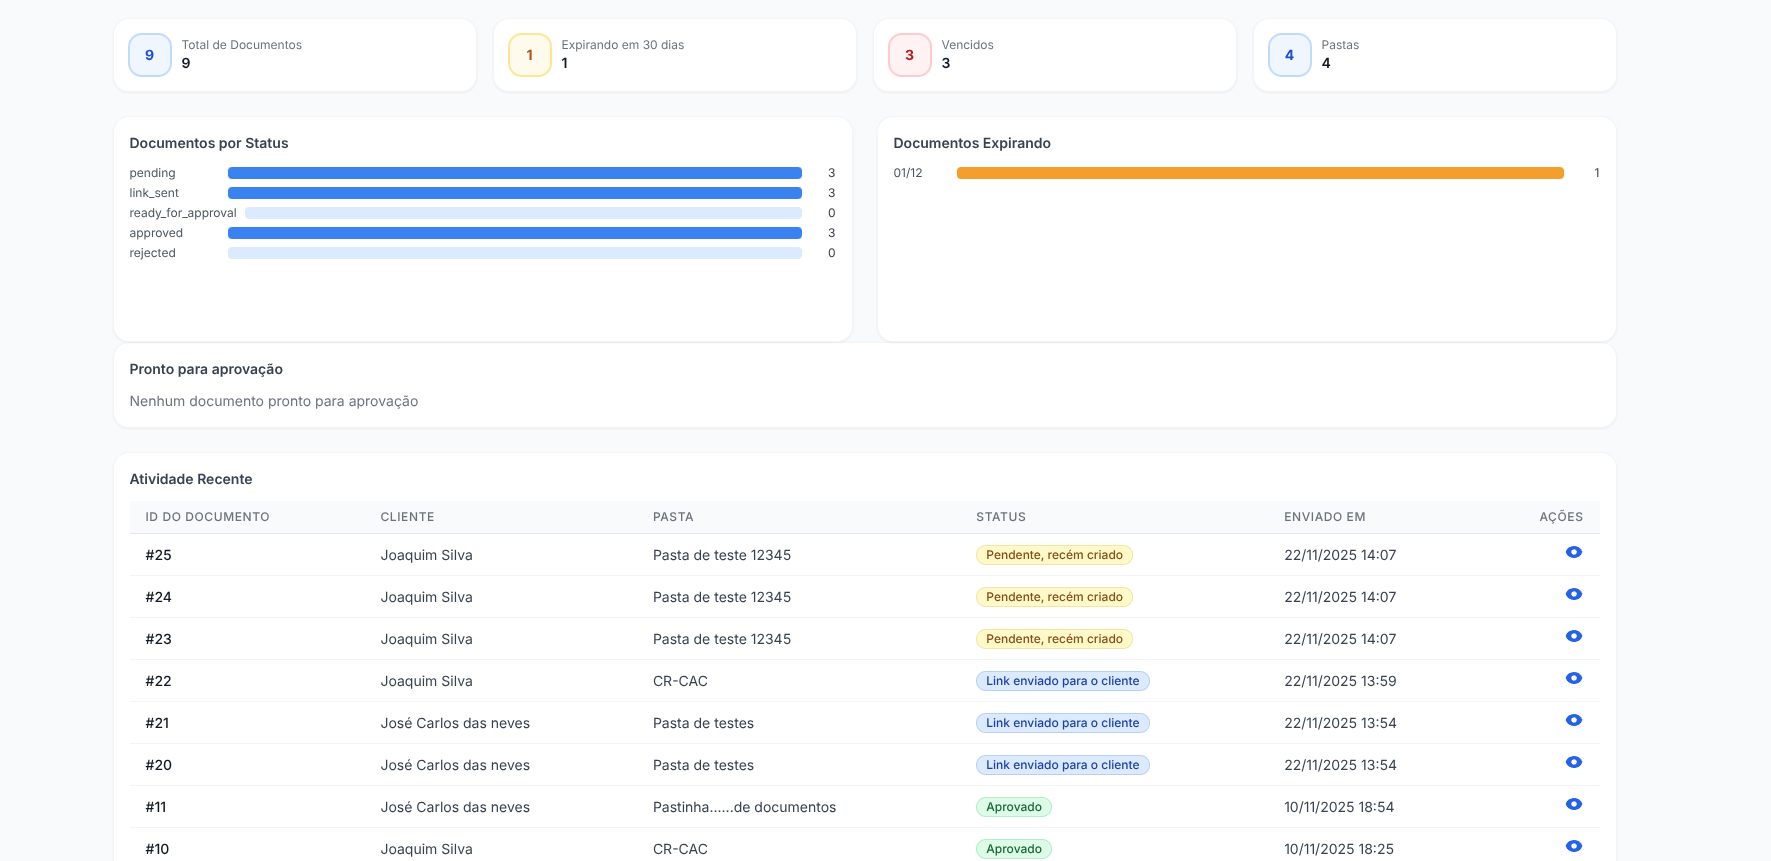Click the Documentos por Status heading
The image size is (1771, 861).
coord(209,143)
